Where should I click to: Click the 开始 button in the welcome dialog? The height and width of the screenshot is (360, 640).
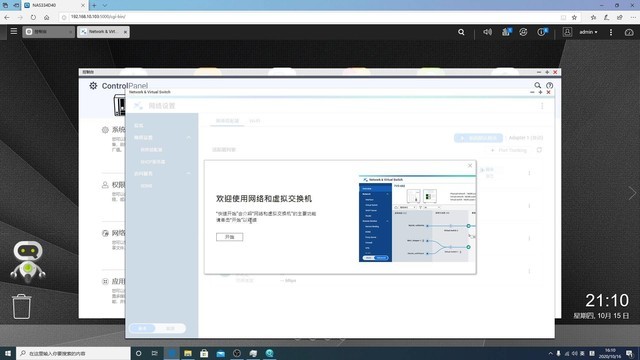(x=229, y=237)
